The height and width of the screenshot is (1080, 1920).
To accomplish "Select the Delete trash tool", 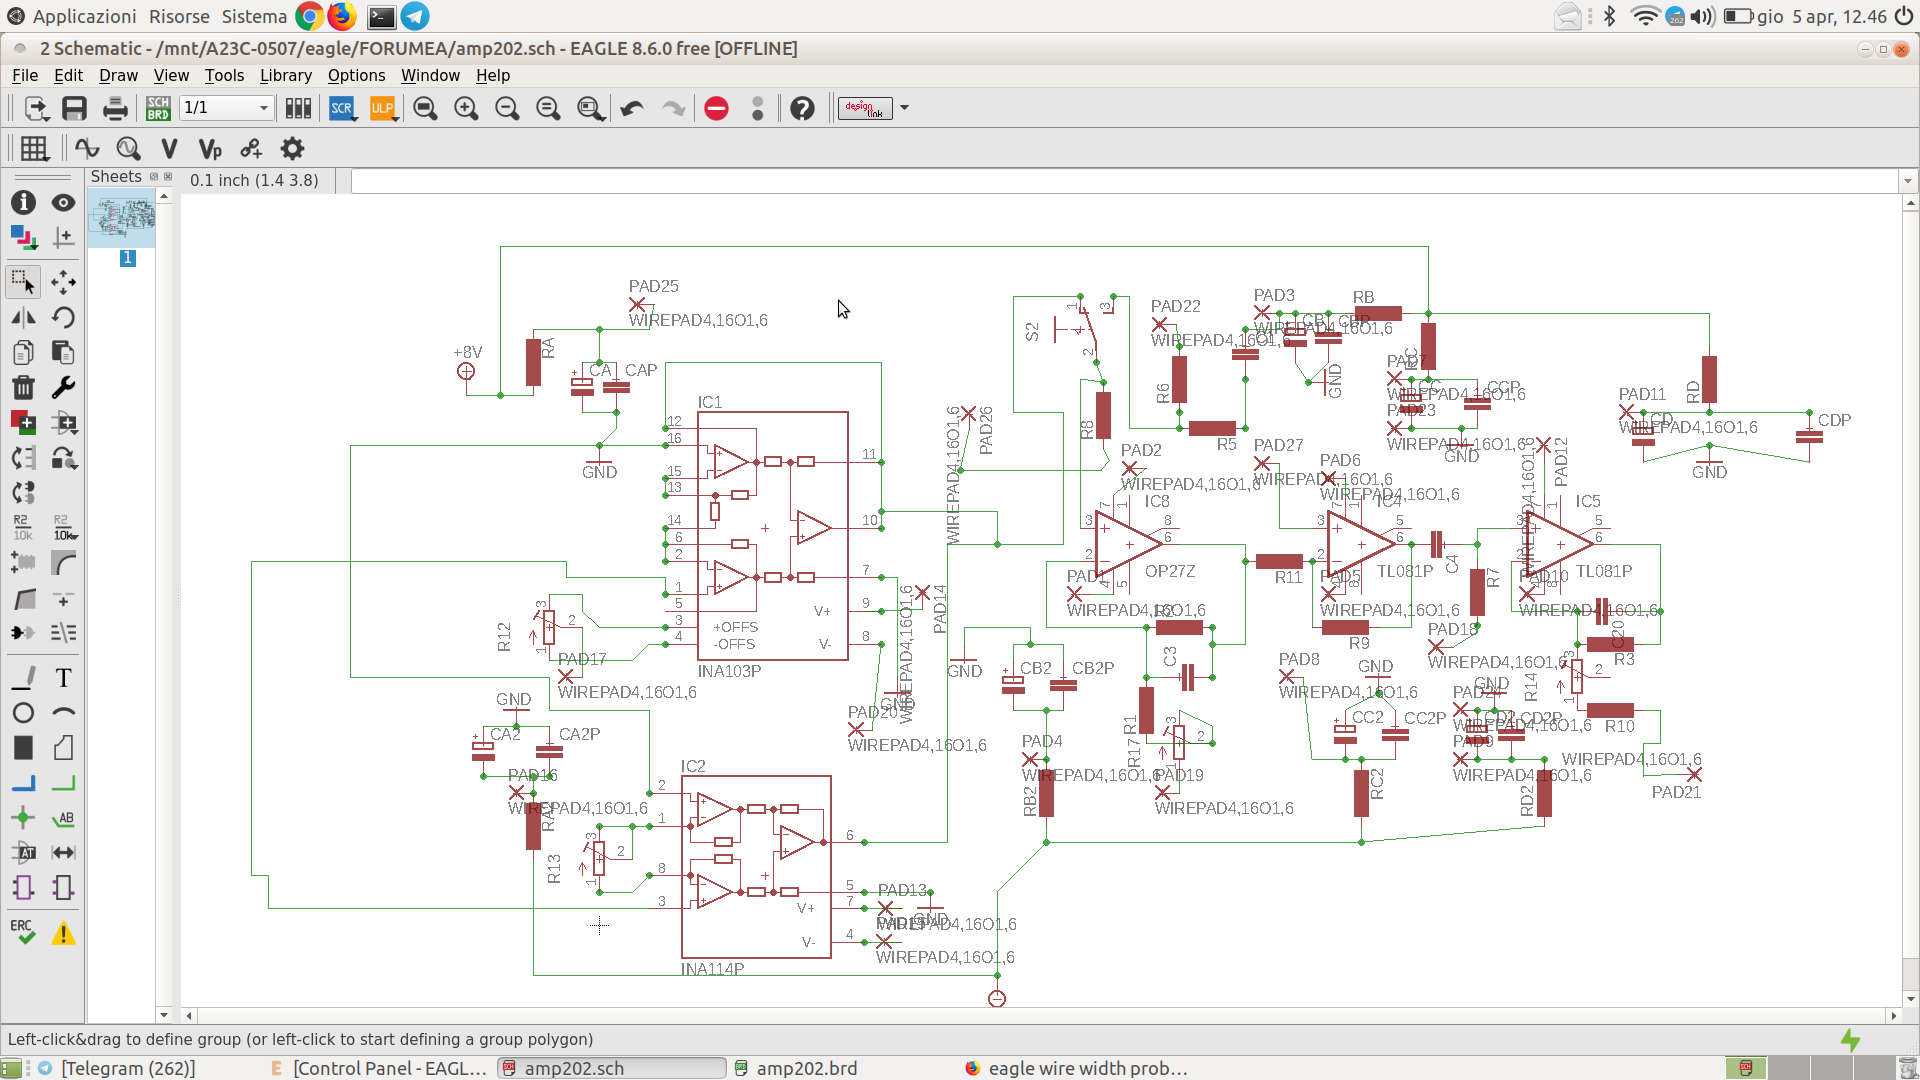I will (23, 388).
